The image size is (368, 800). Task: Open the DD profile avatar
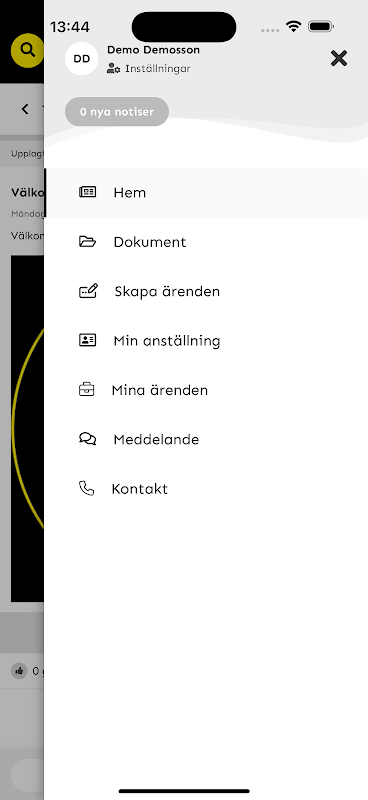click(x=82, y=59)
